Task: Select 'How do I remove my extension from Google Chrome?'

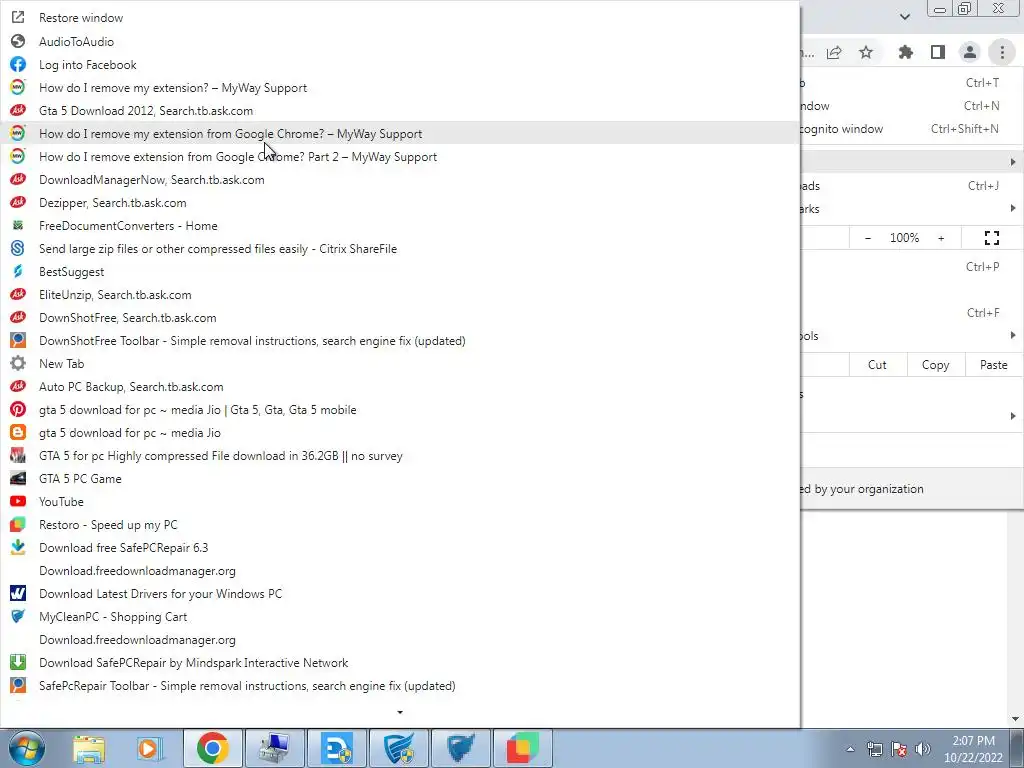Action: (x=400, y=134)
